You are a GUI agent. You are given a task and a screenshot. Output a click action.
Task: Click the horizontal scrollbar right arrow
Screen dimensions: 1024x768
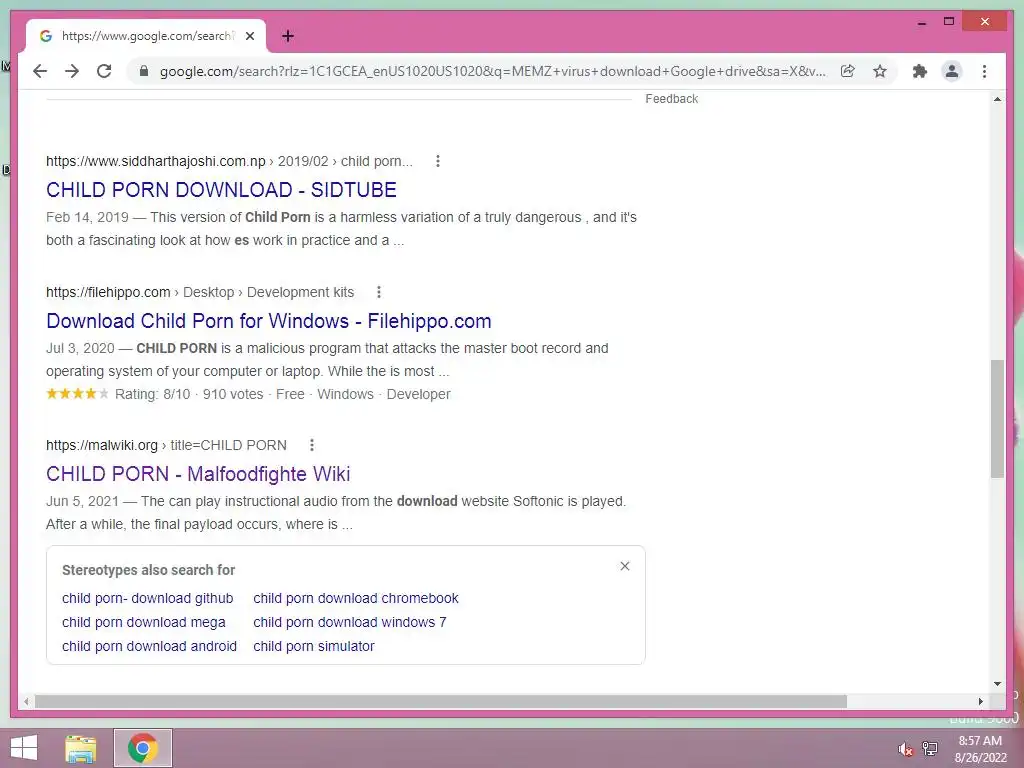(980, 701)
